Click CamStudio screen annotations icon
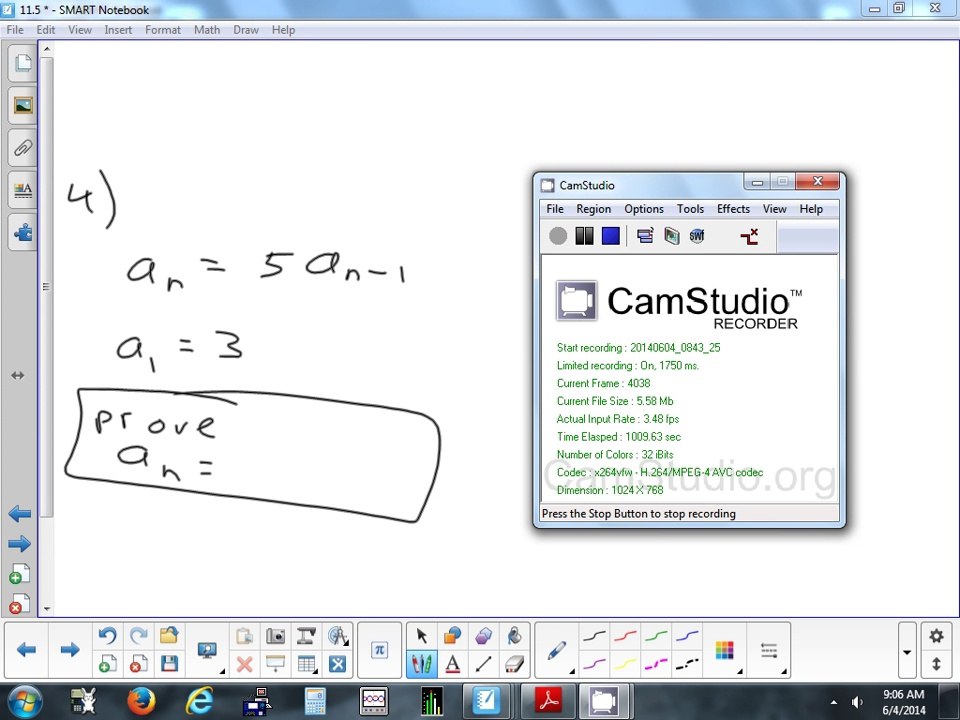This screenshot has width=960, height=720. tap(749, 236)
